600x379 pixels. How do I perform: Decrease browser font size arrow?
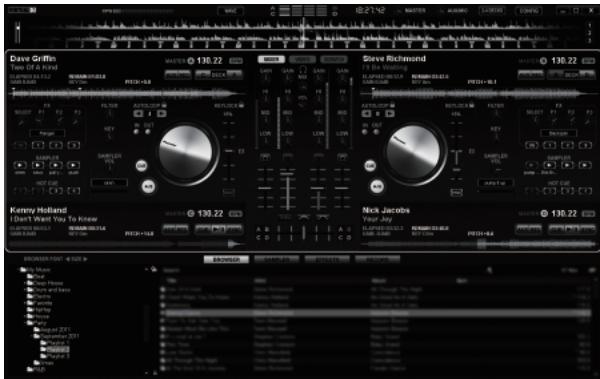68,259
